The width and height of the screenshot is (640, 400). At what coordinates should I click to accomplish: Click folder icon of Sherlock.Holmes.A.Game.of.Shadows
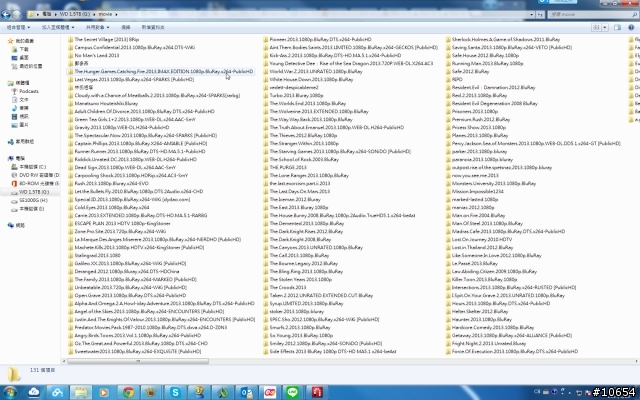(x=448, y=40)
